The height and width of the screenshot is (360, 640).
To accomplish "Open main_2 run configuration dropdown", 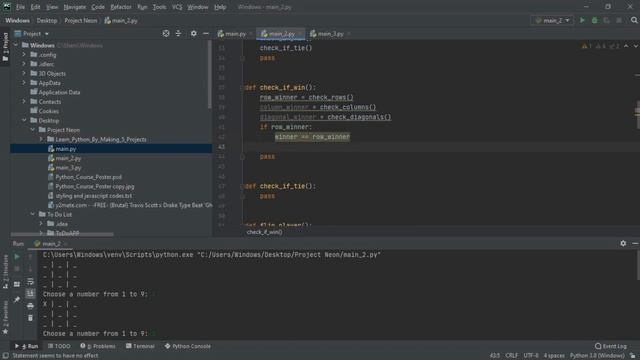I will (x=552, y=20).
